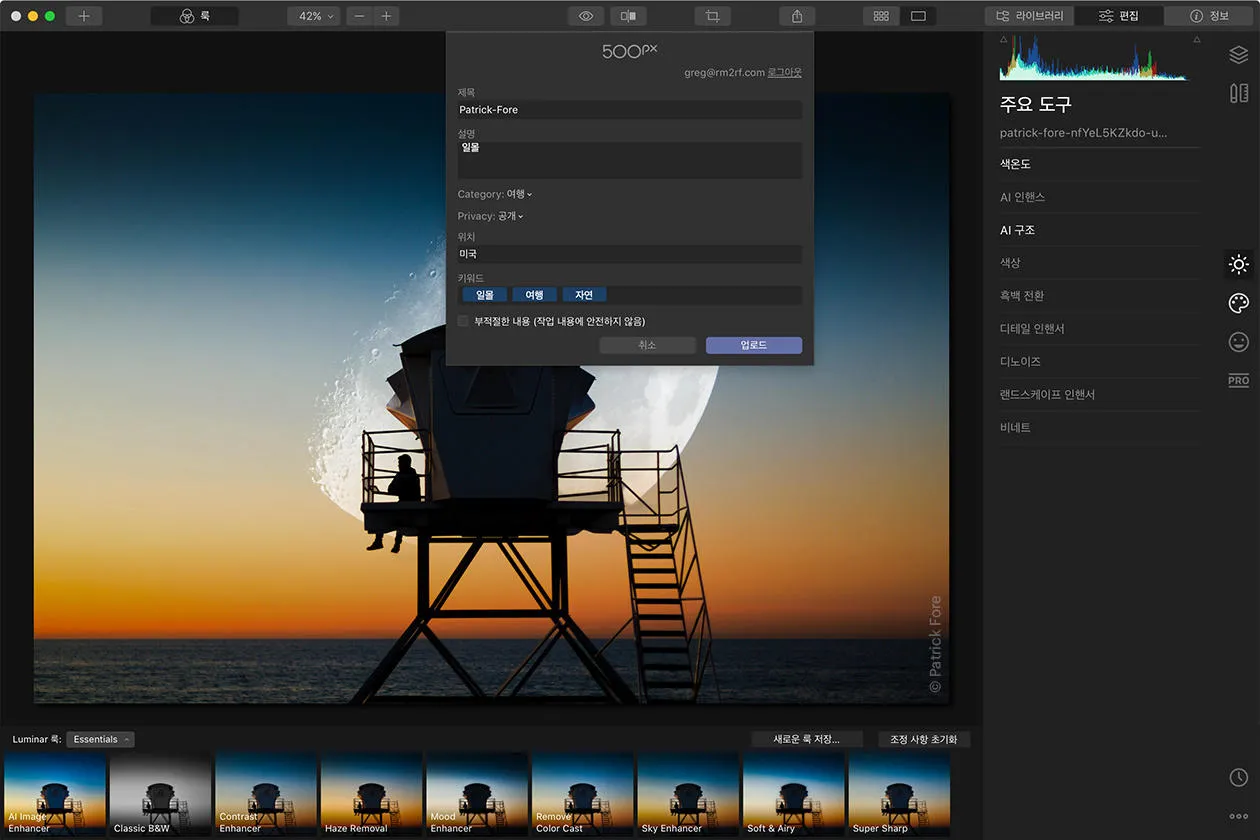Open the AI 인핸스 adjustment tool

1022,197
